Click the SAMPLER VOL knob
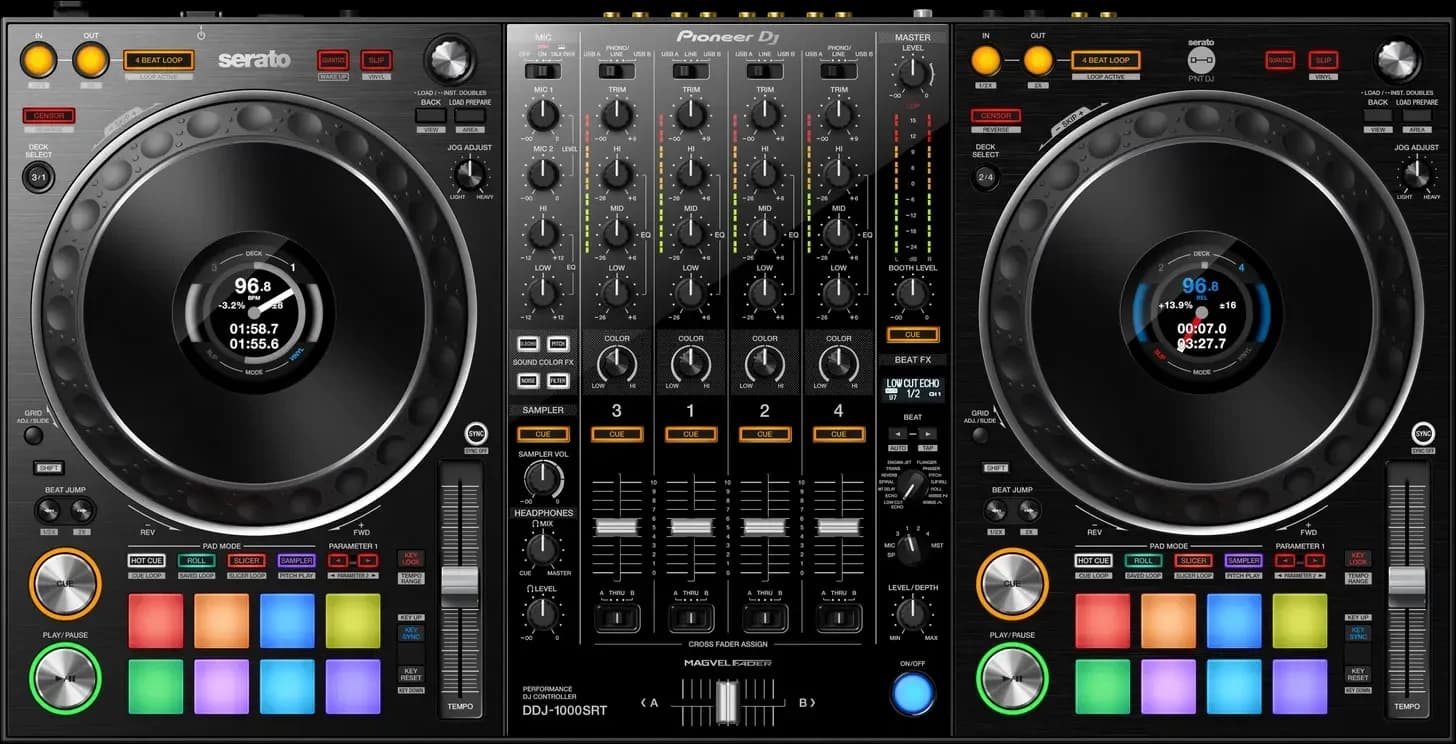 point(542,478)
